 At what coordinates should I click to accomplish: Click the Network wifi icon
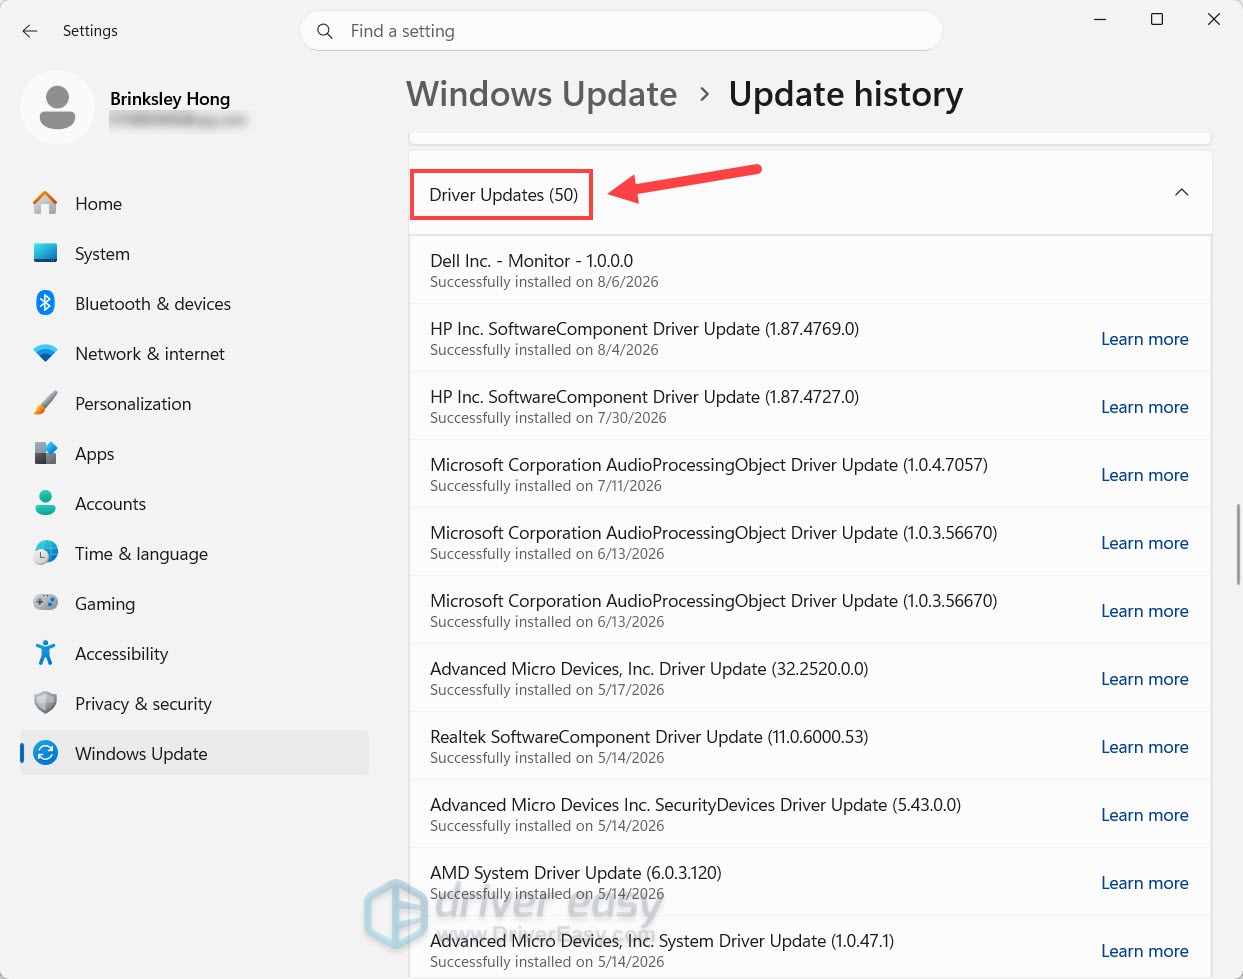coord(45,353)
